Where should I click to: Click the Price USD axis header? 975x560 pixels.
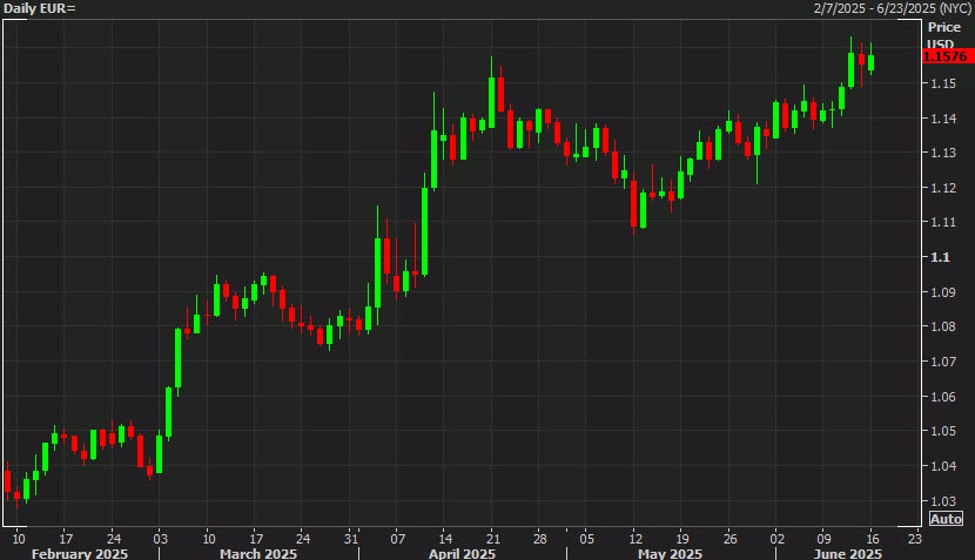click(x=944, y=35)
